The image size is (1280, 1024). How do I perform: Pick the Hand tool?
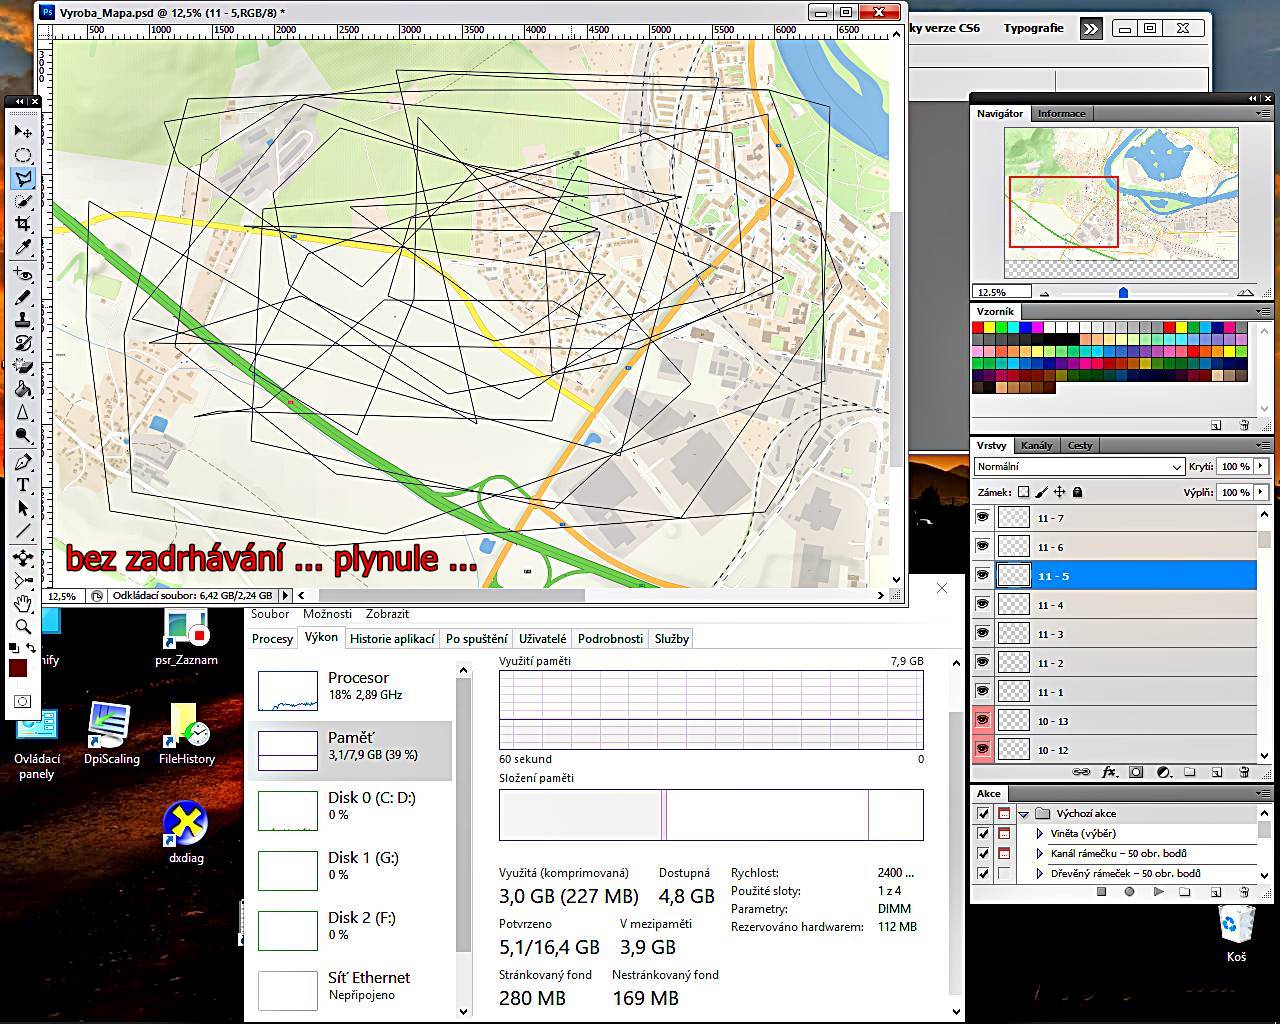23,603
